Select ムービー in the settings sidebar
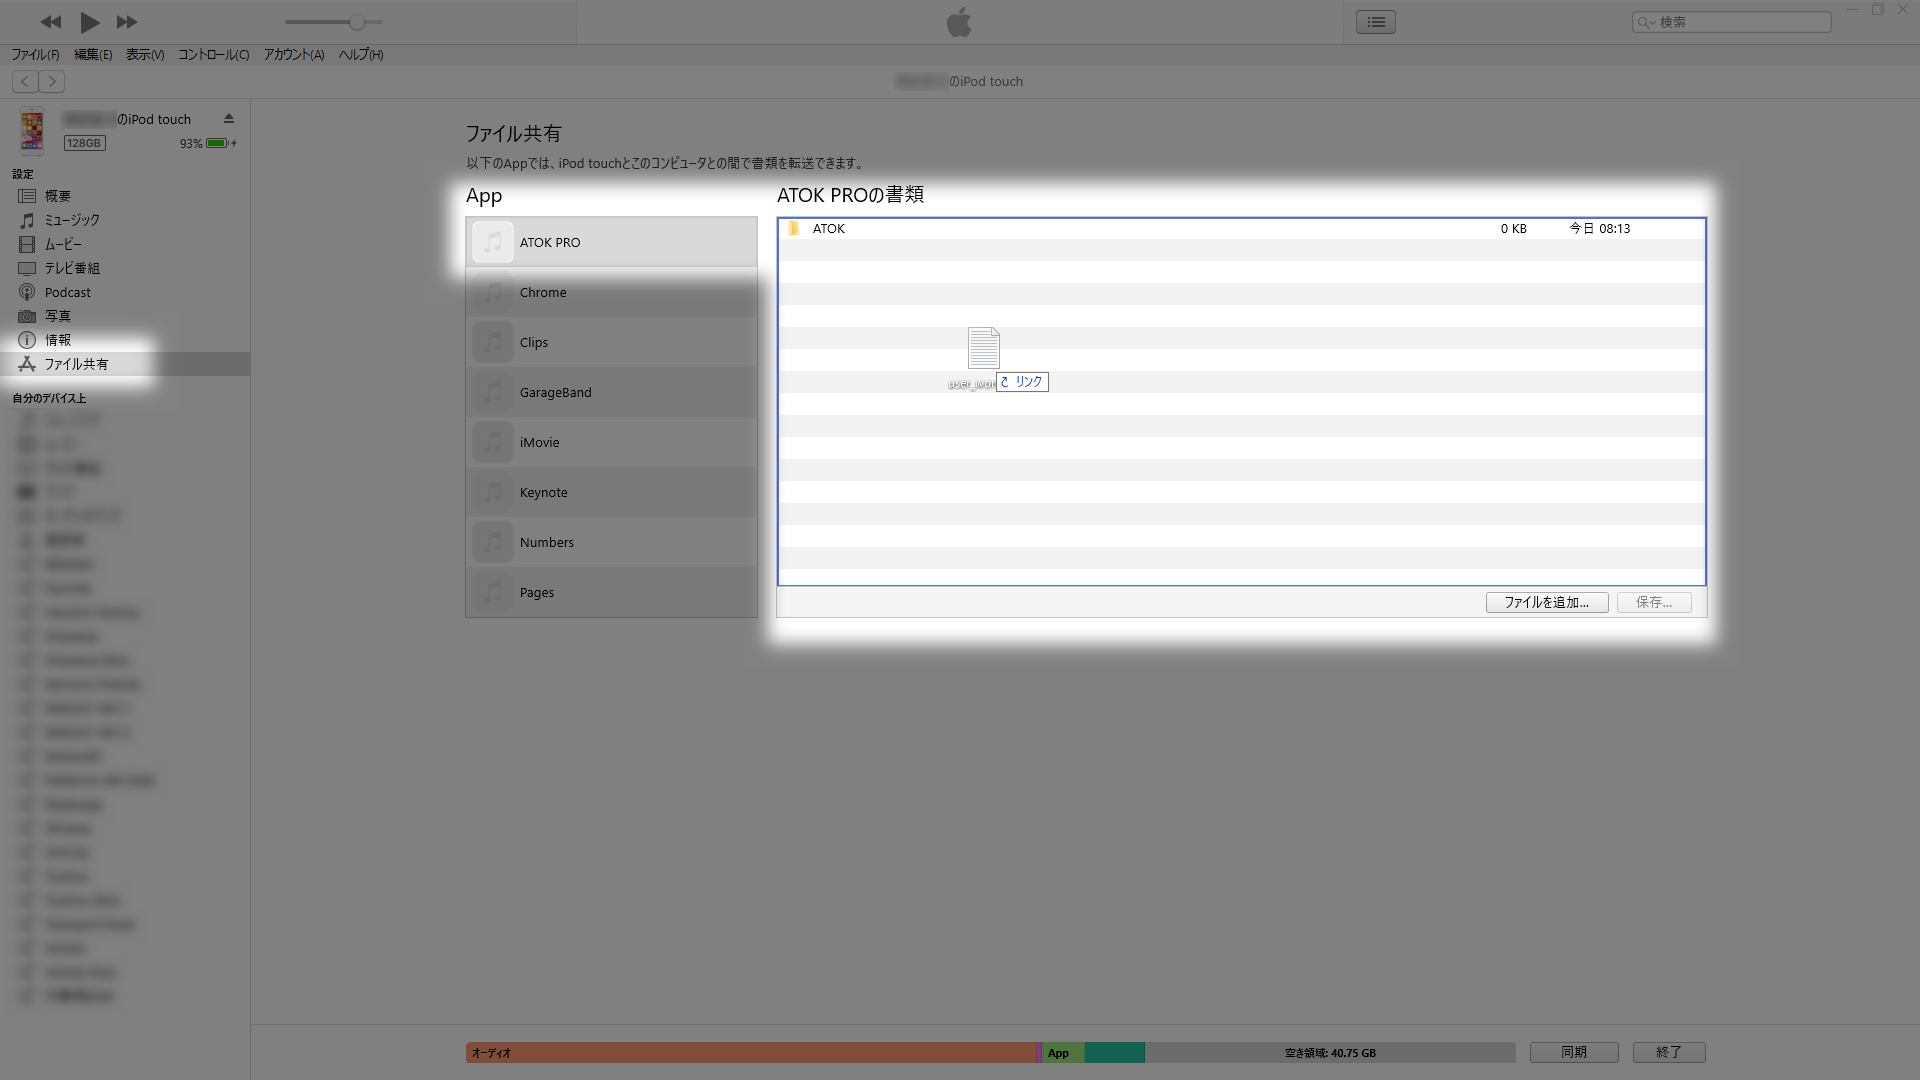This screenshot has width=1920, height=1080. coord(125,244)
